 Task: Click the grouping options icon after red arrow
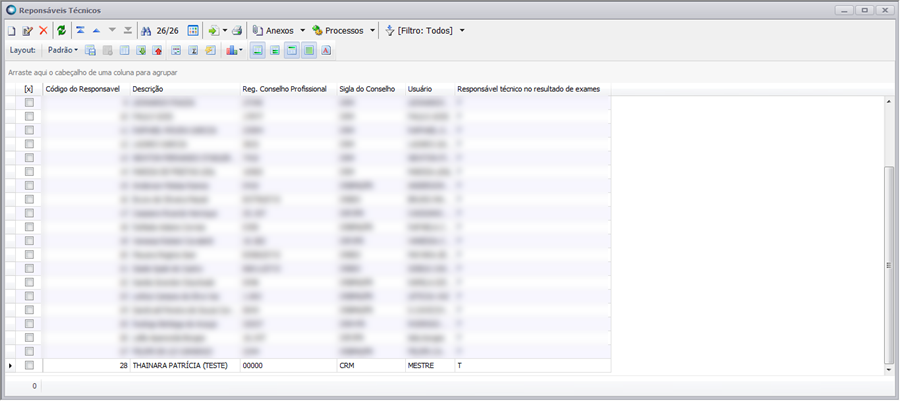[x=176, y=50]
